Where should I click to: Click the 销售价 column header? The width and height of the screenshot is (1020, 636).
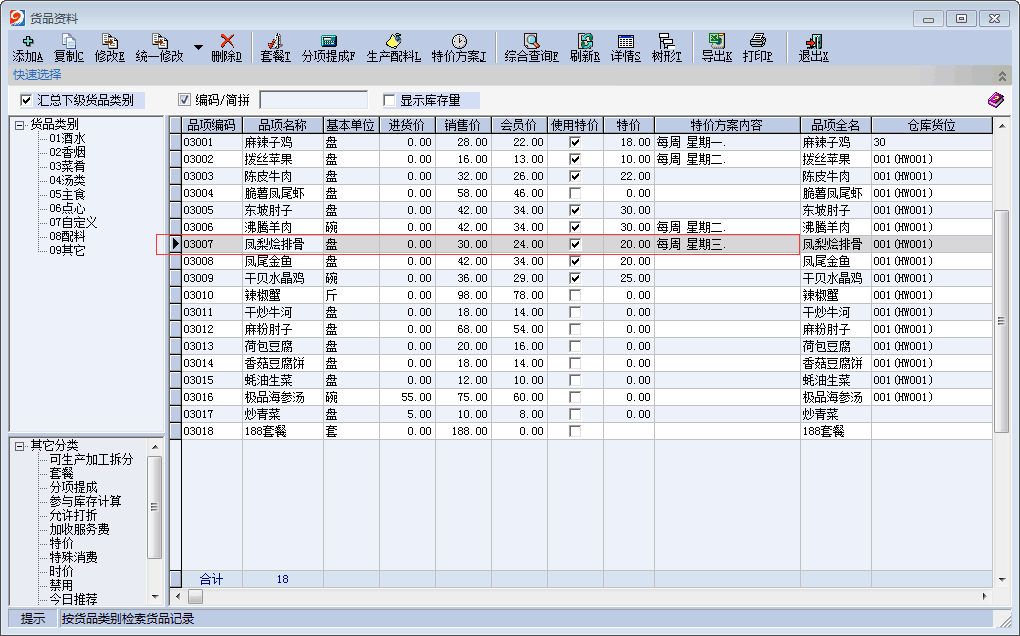click(463, 125)
